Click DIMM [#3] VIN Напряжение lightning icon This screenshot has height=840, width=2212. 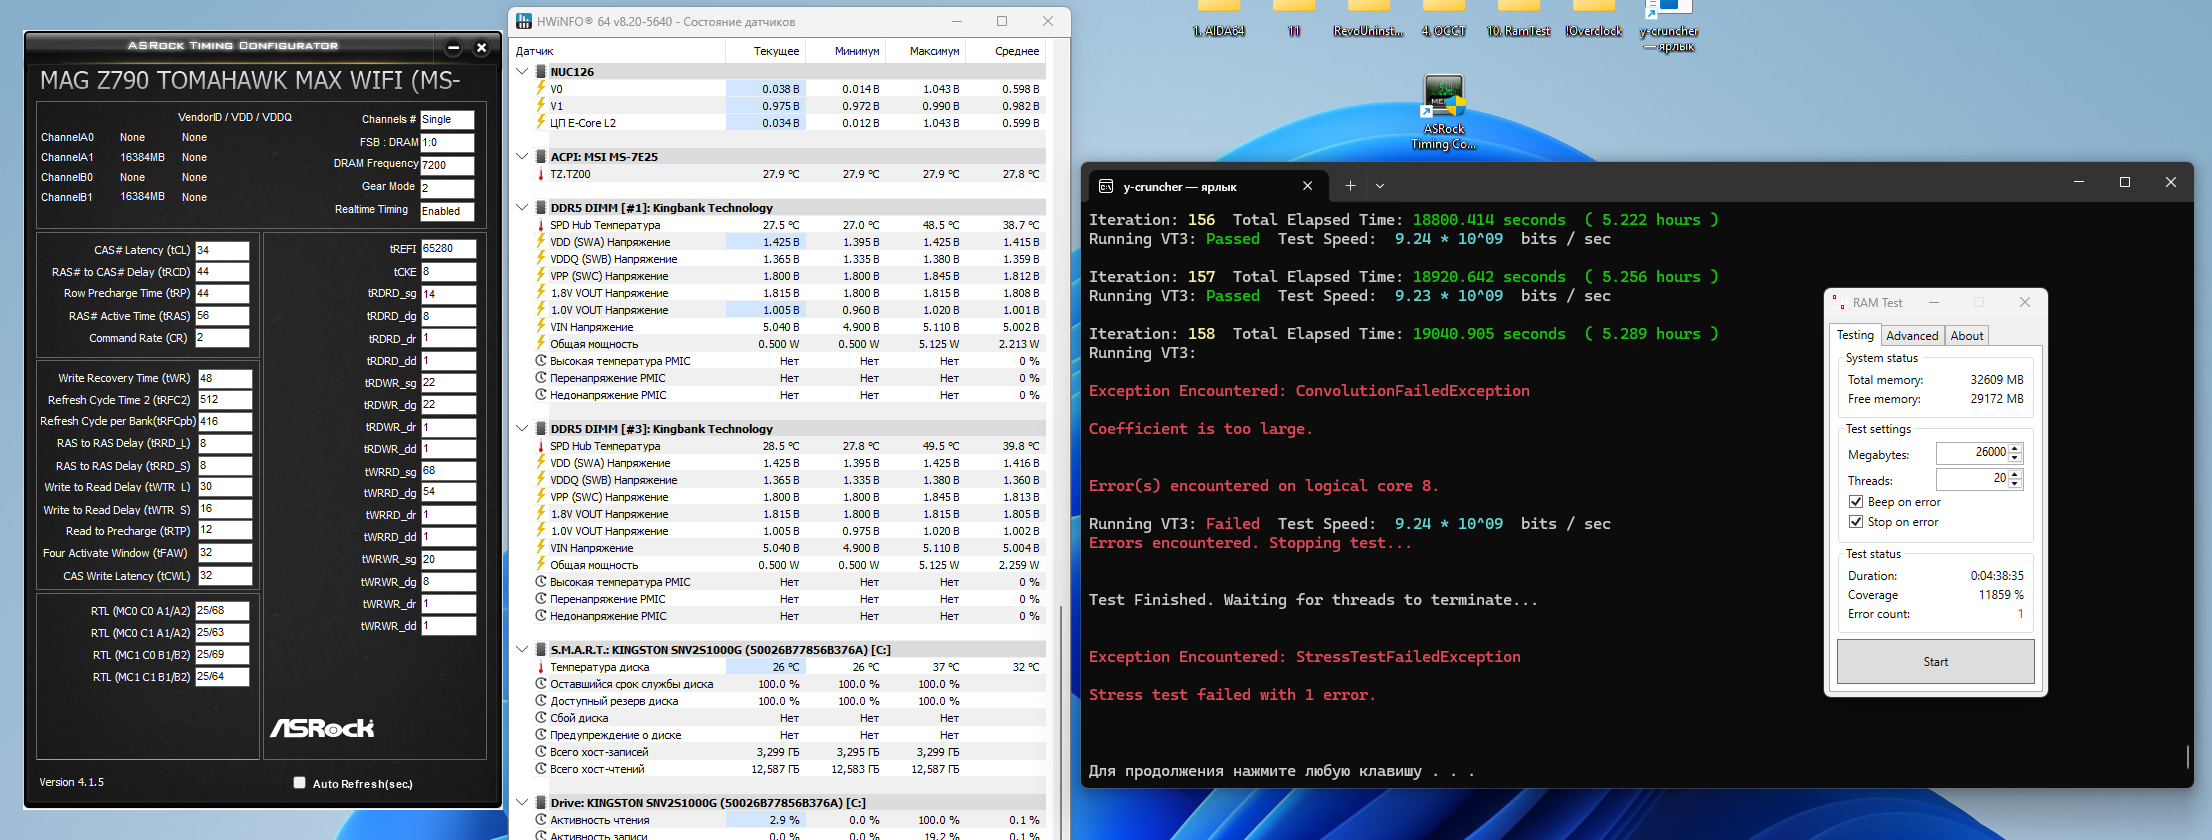(x=541, y=548)
